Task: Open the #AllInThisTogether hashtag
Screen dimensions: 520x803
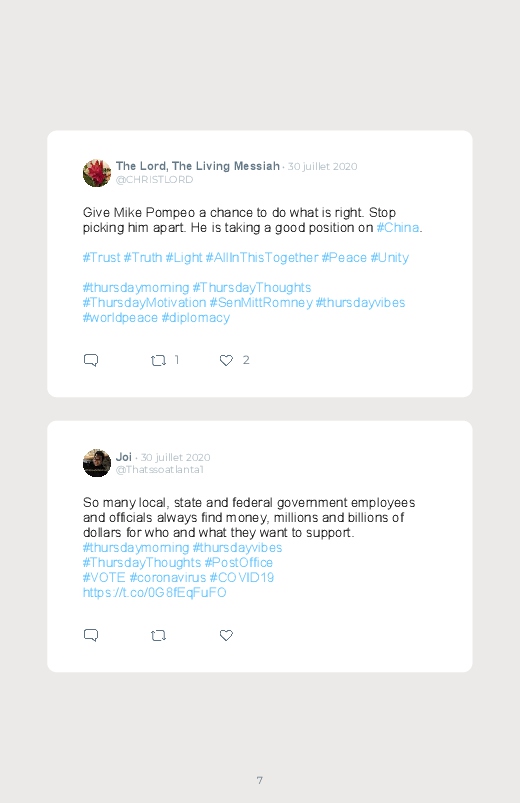Action: (262, 258)
